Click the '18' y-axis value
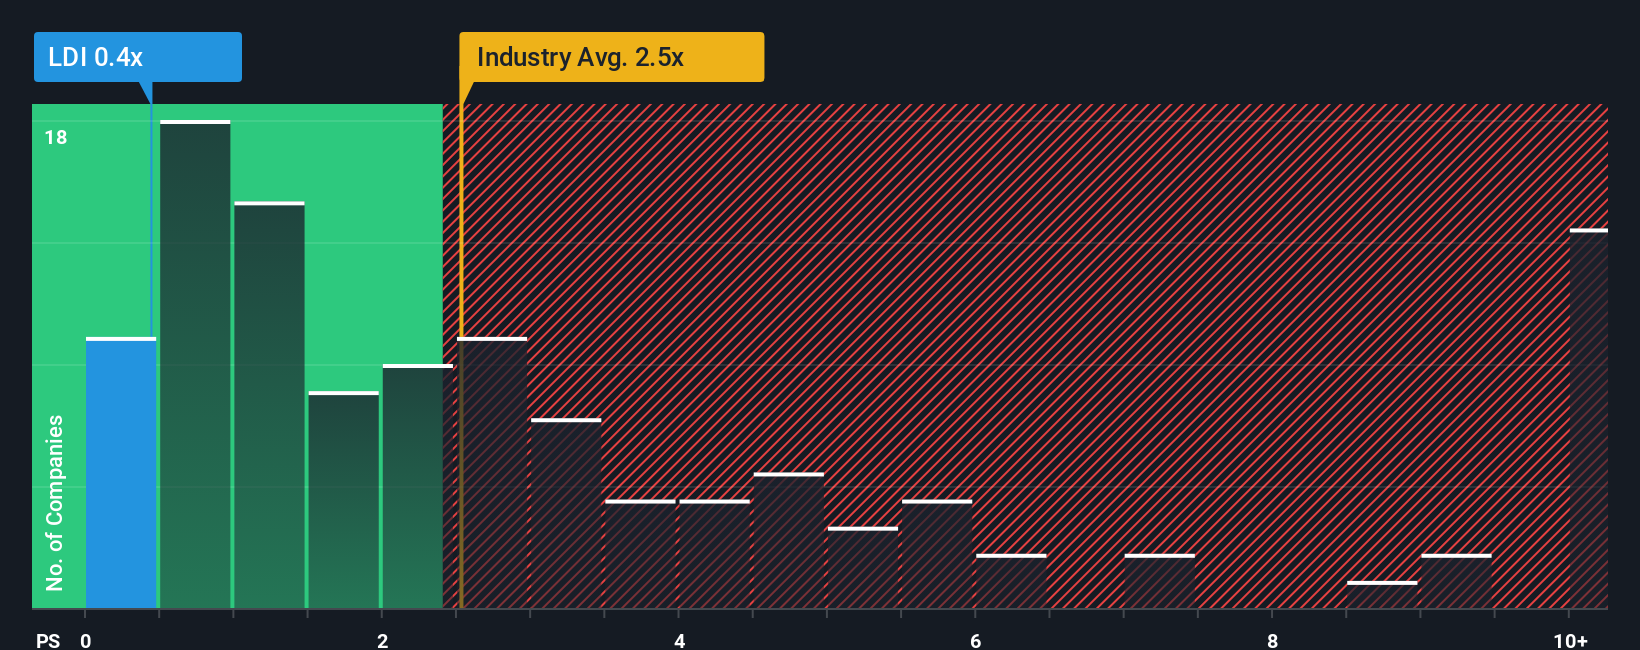 coord(56,138)
